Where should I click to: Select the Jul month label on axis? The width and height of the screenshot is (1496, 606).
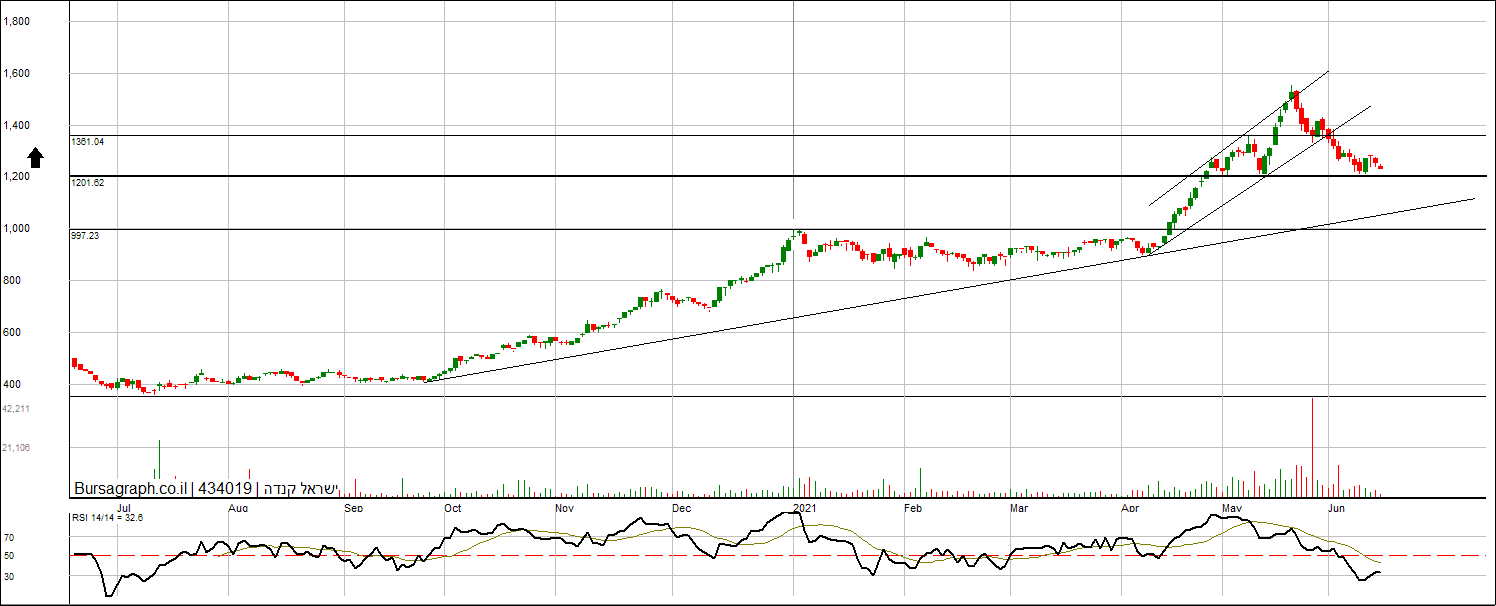(x=123, y=508)
